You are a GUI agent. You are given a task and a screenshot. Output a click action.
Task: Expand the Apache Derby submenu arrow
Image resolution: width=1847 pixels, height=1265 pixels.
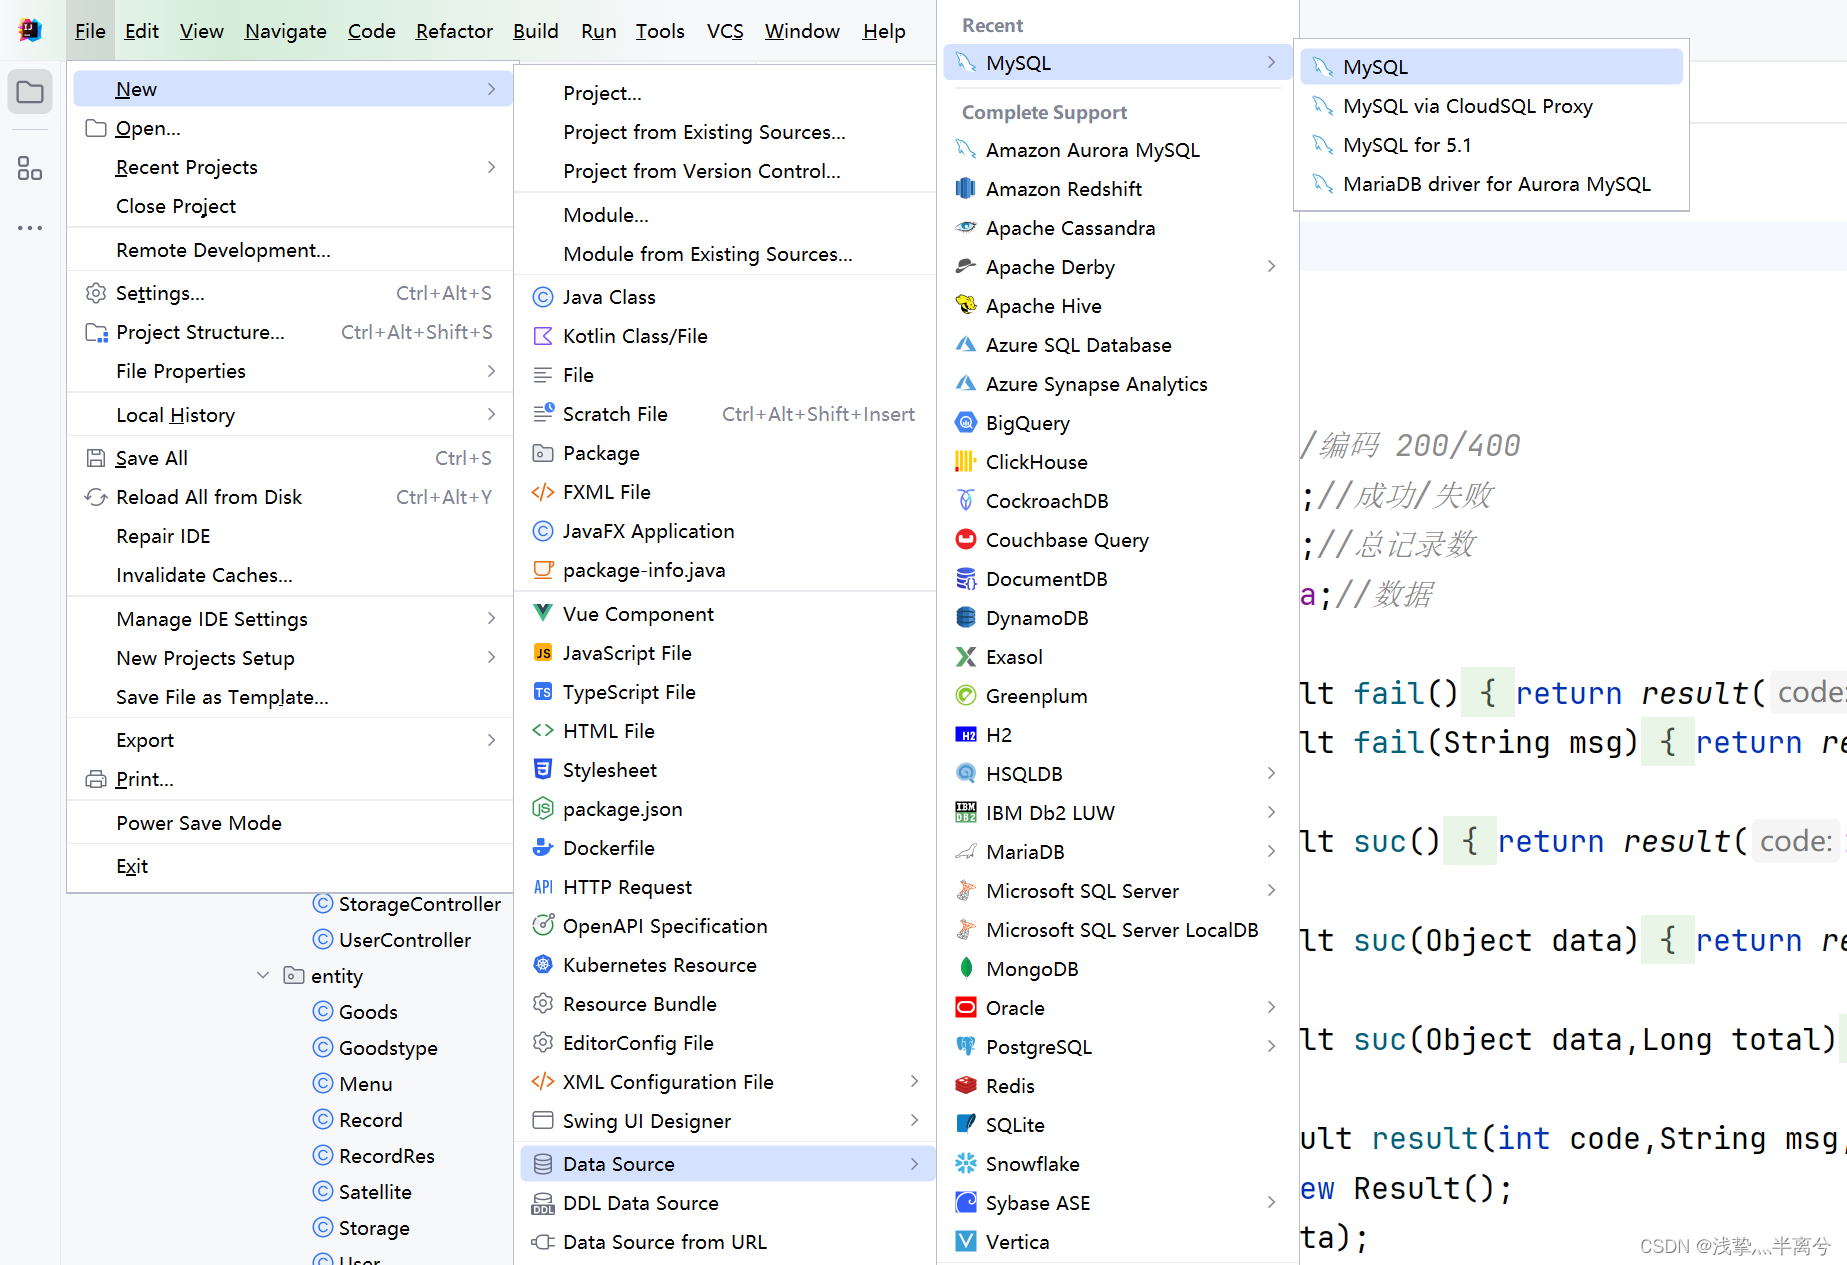1271,267
